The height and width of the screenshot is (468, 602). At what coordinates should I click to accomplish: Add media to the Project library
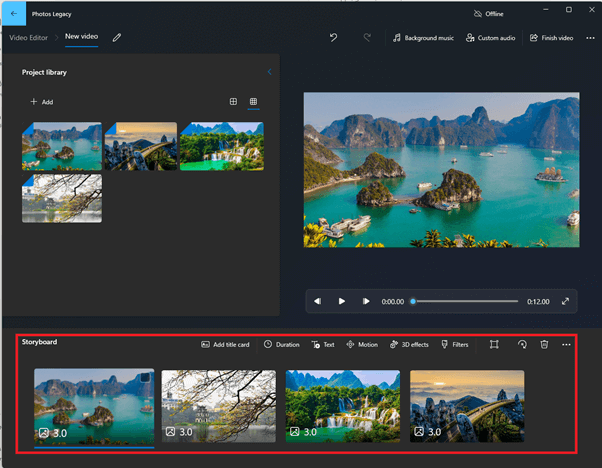(41, 102)
